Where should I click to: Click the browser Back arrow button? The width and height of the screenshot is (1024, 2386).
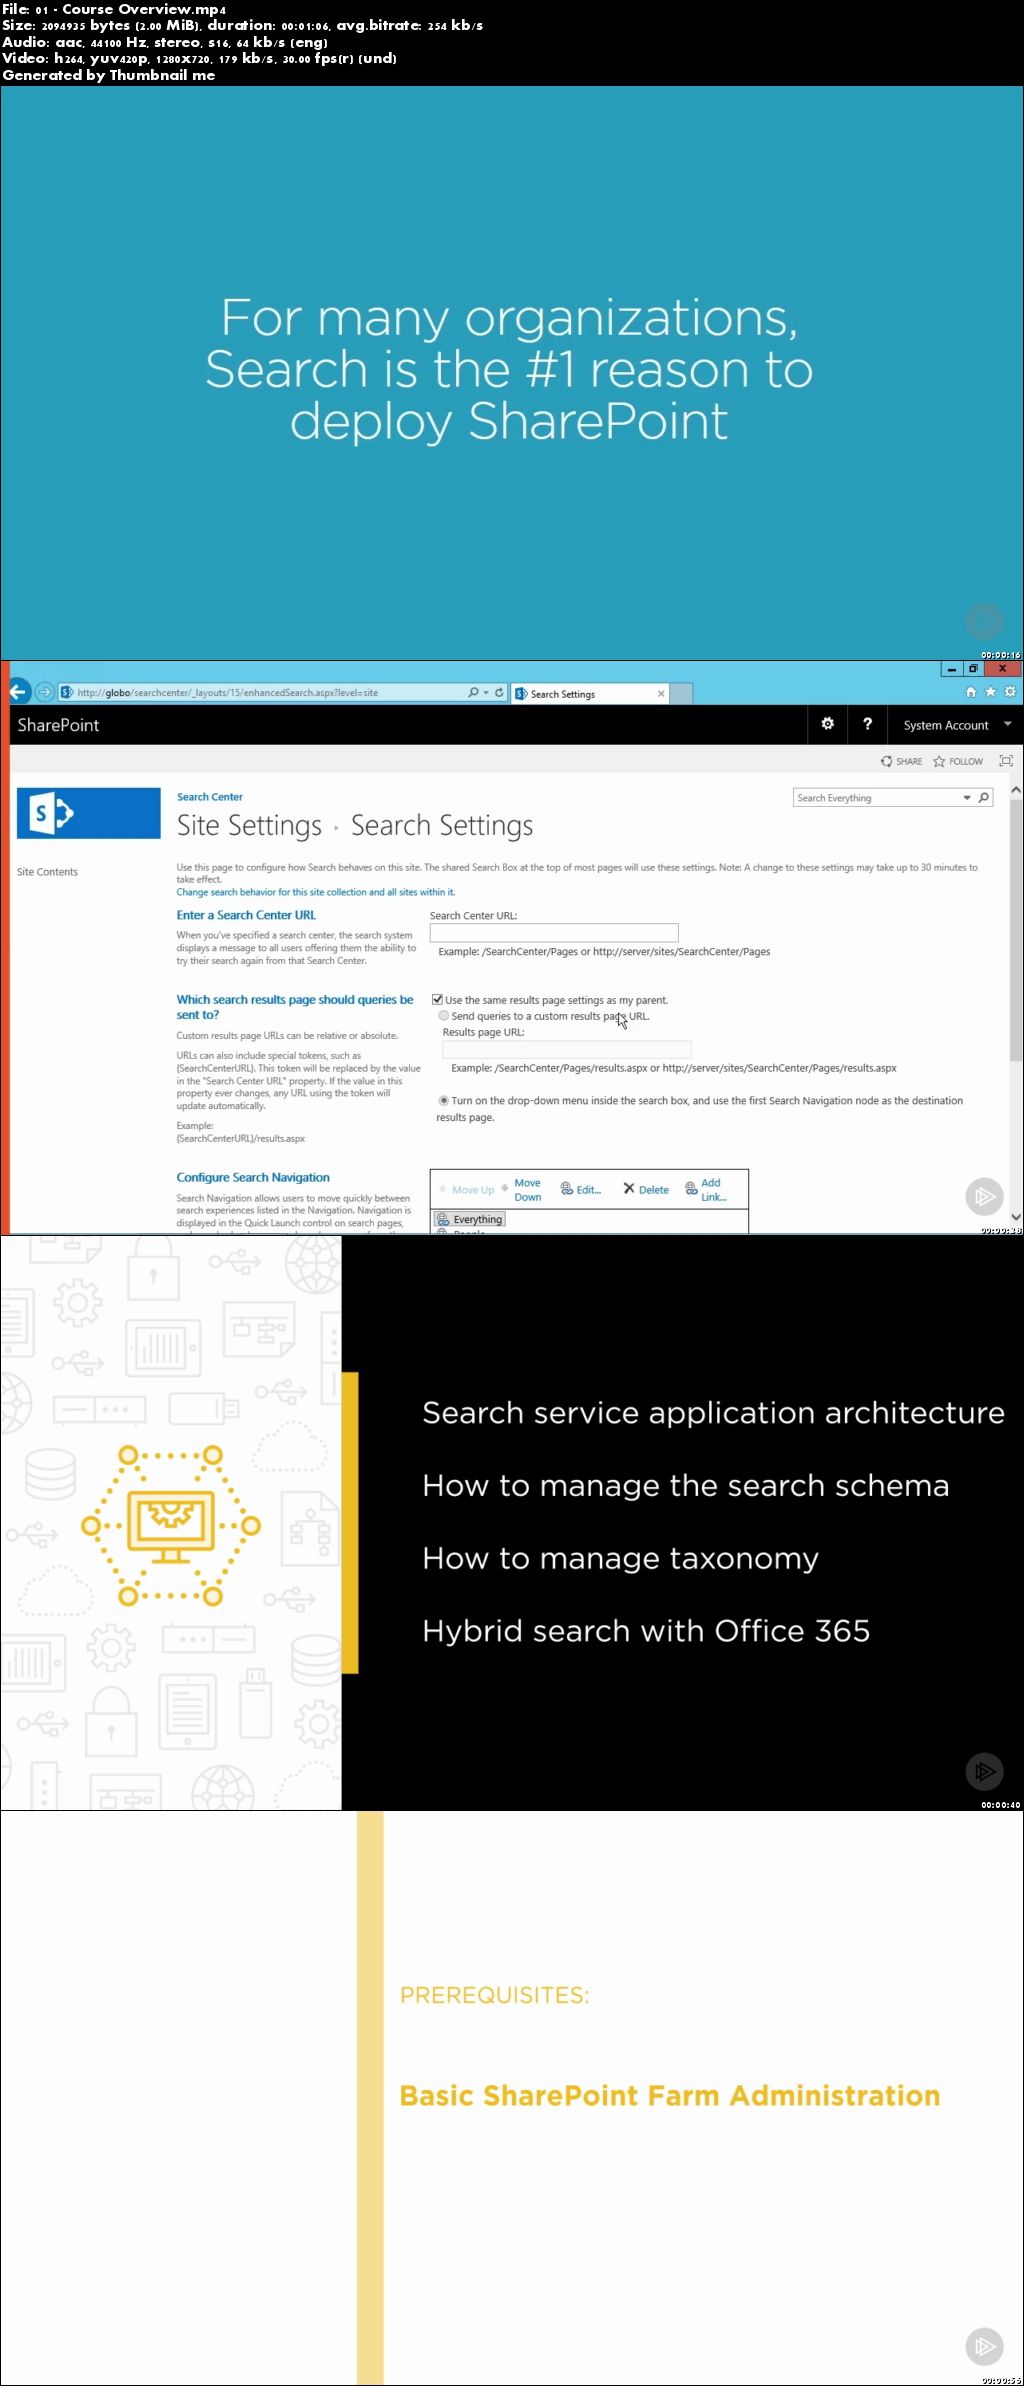pyautogui.click(x=18, y=691)
